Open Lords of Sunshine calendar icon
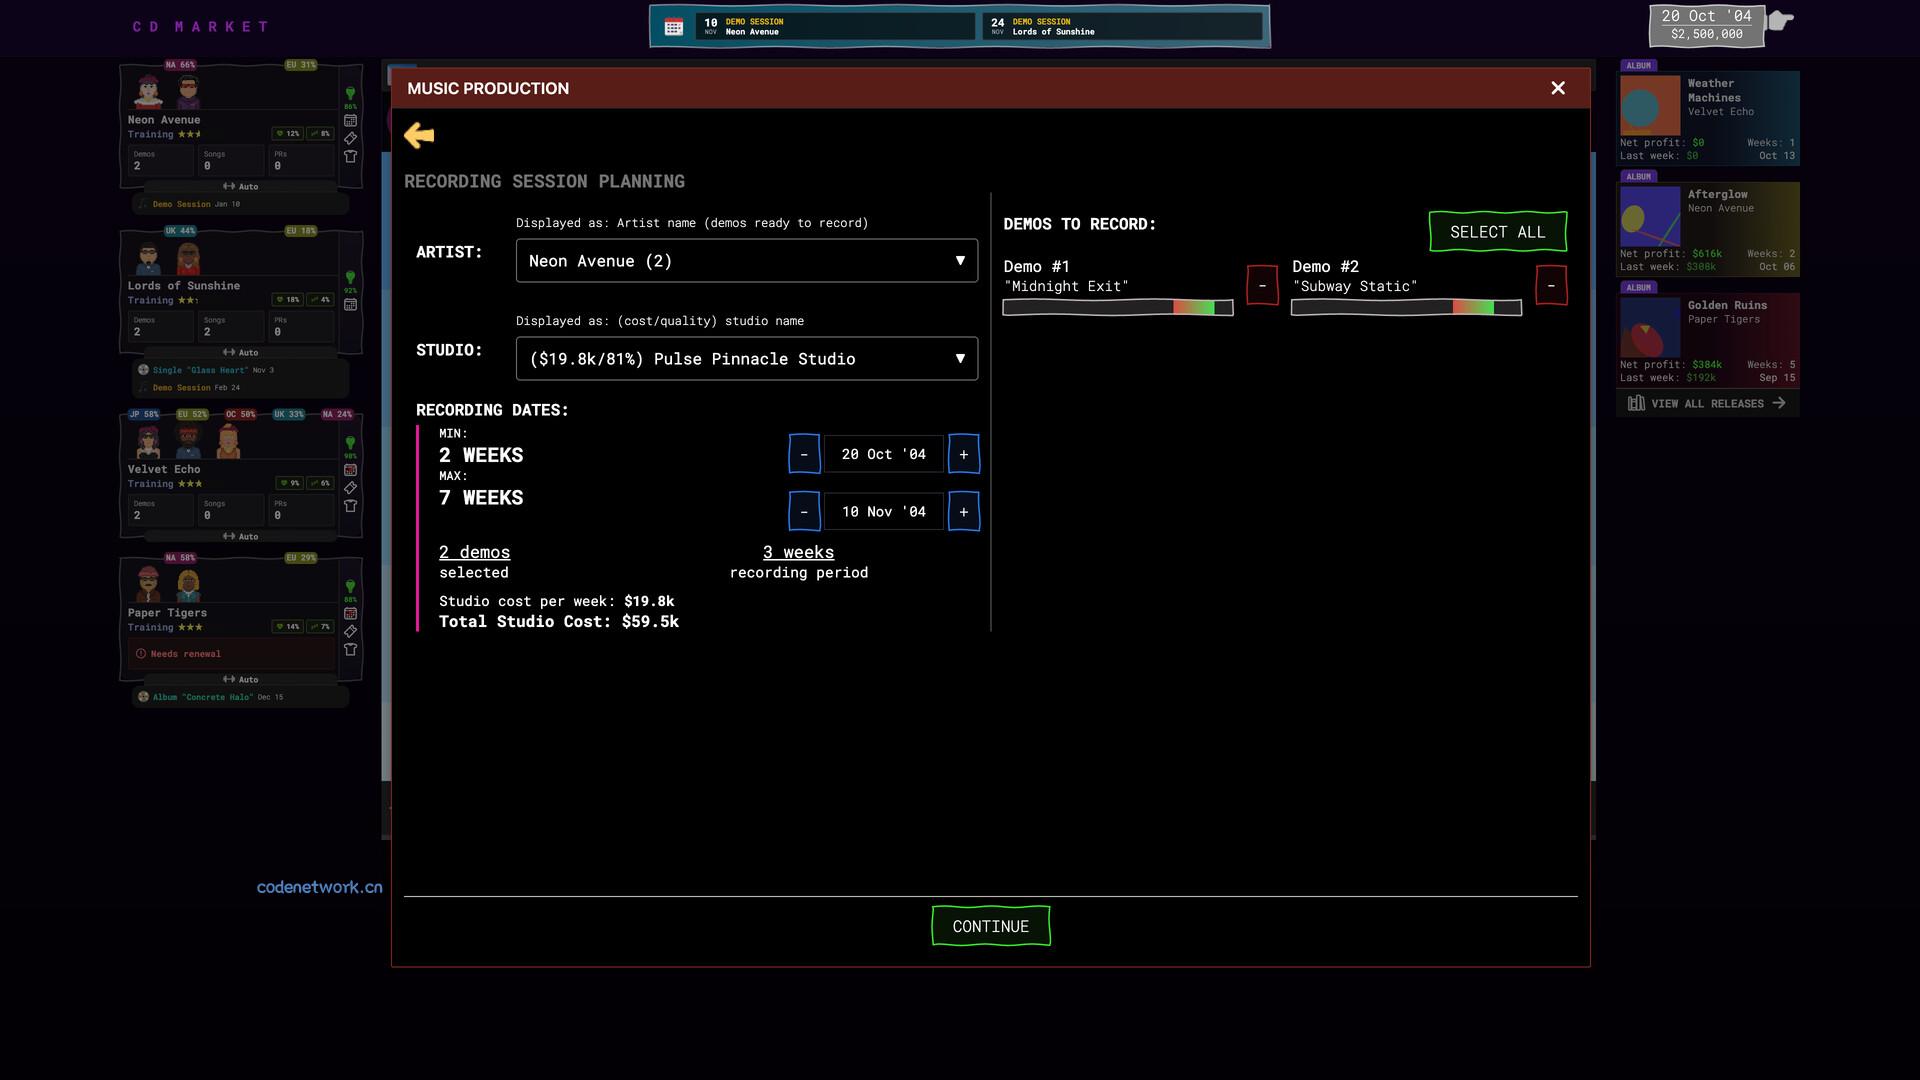This screenshot has width=1920, height=1080. click(x=350, y=304)
